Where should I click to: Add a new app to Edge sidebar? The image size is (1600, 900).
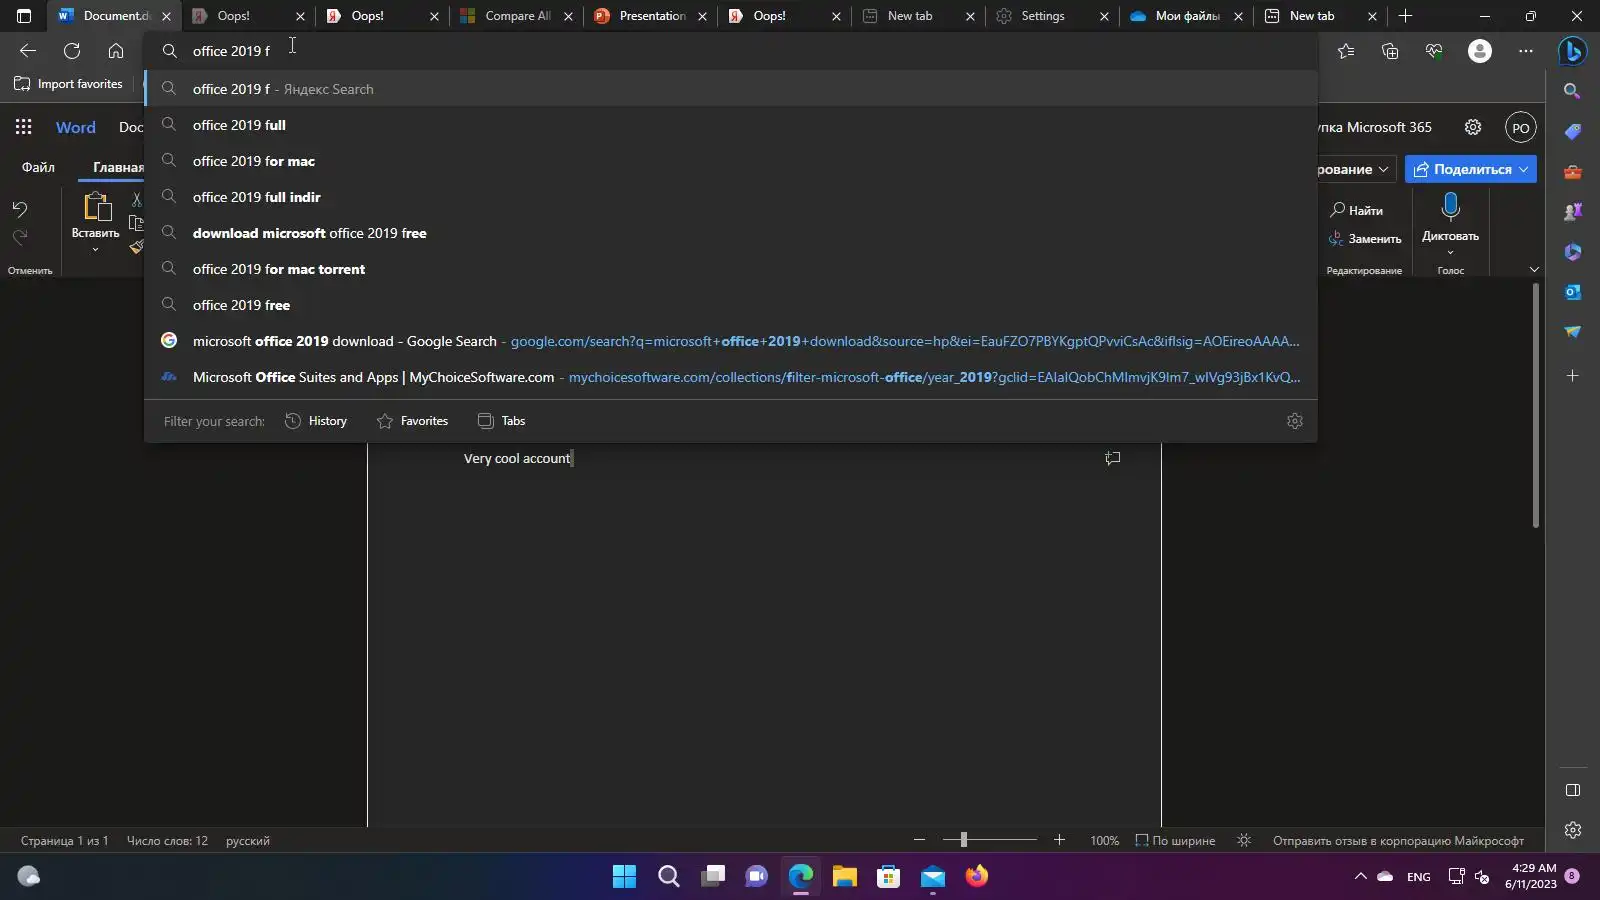[1573, 376]
